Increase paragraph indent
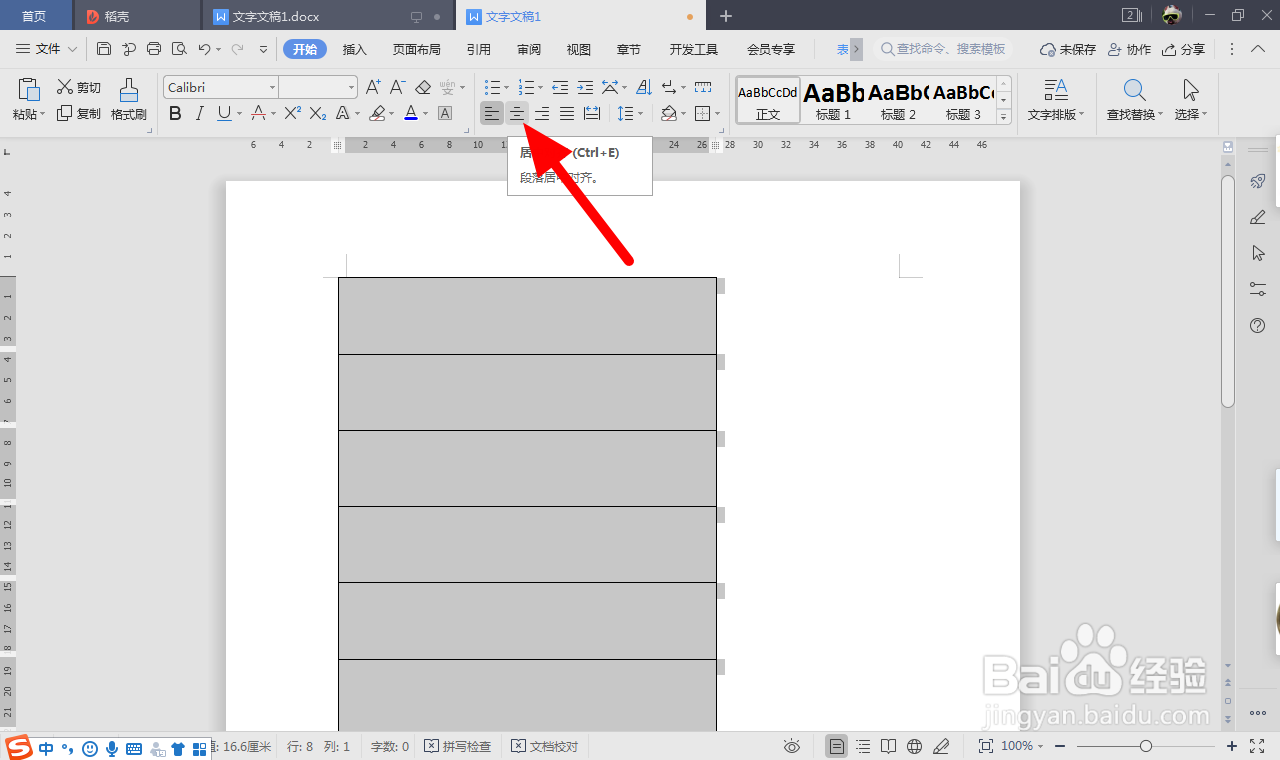Viewport: 1280px width, 760px height. [585, 87]
